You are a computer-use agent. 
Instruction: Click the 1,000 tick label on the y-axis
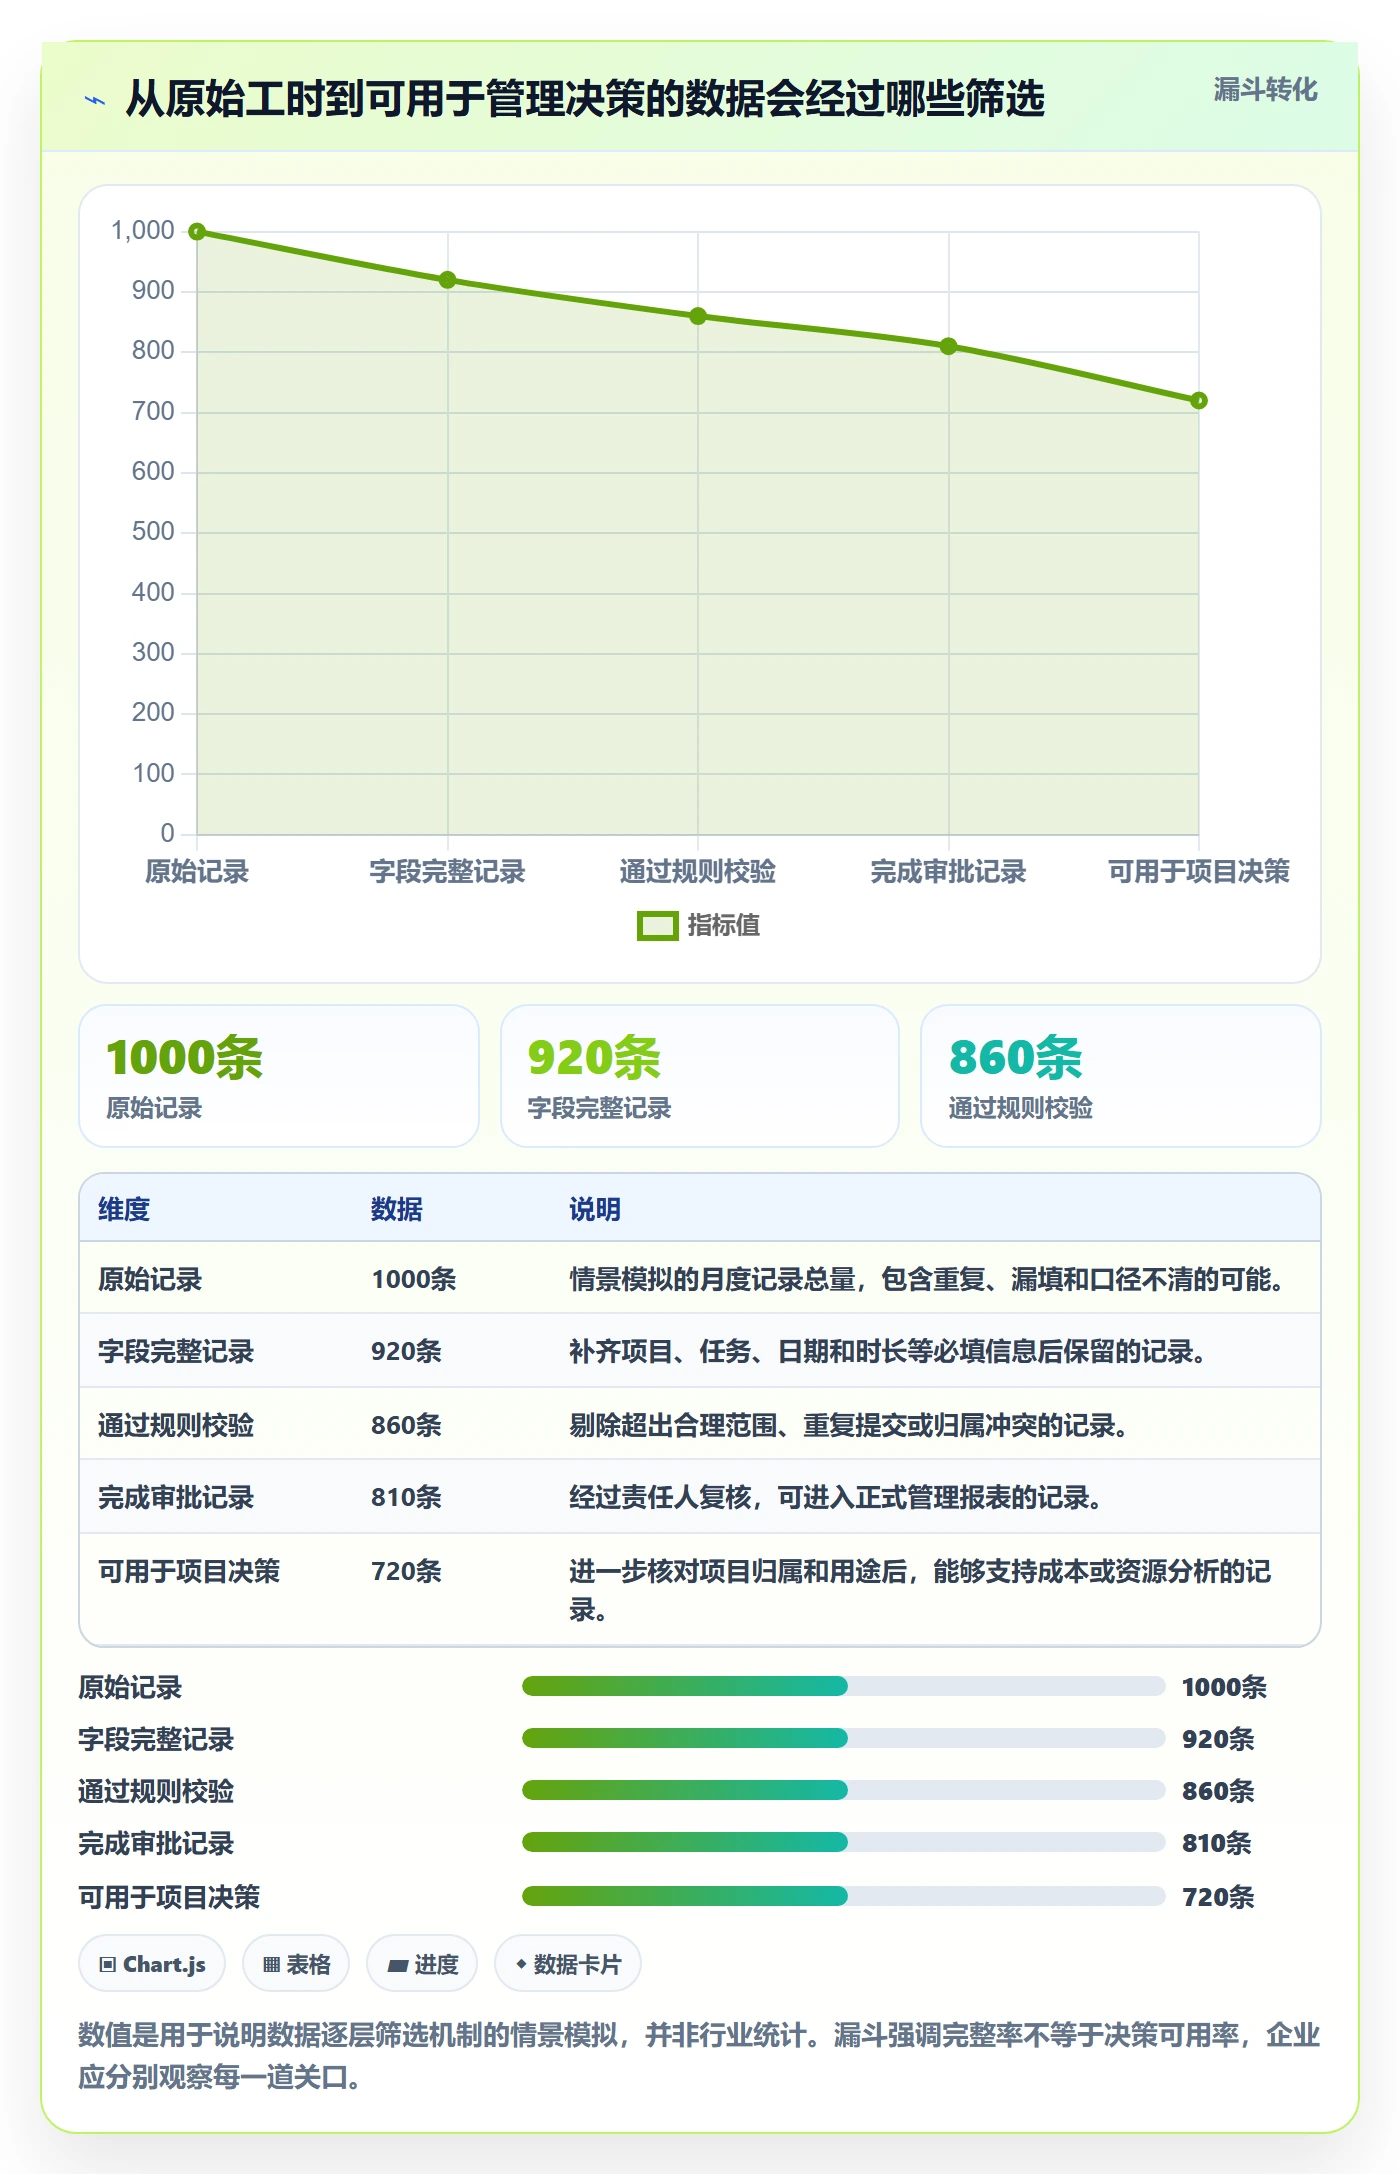143,231
